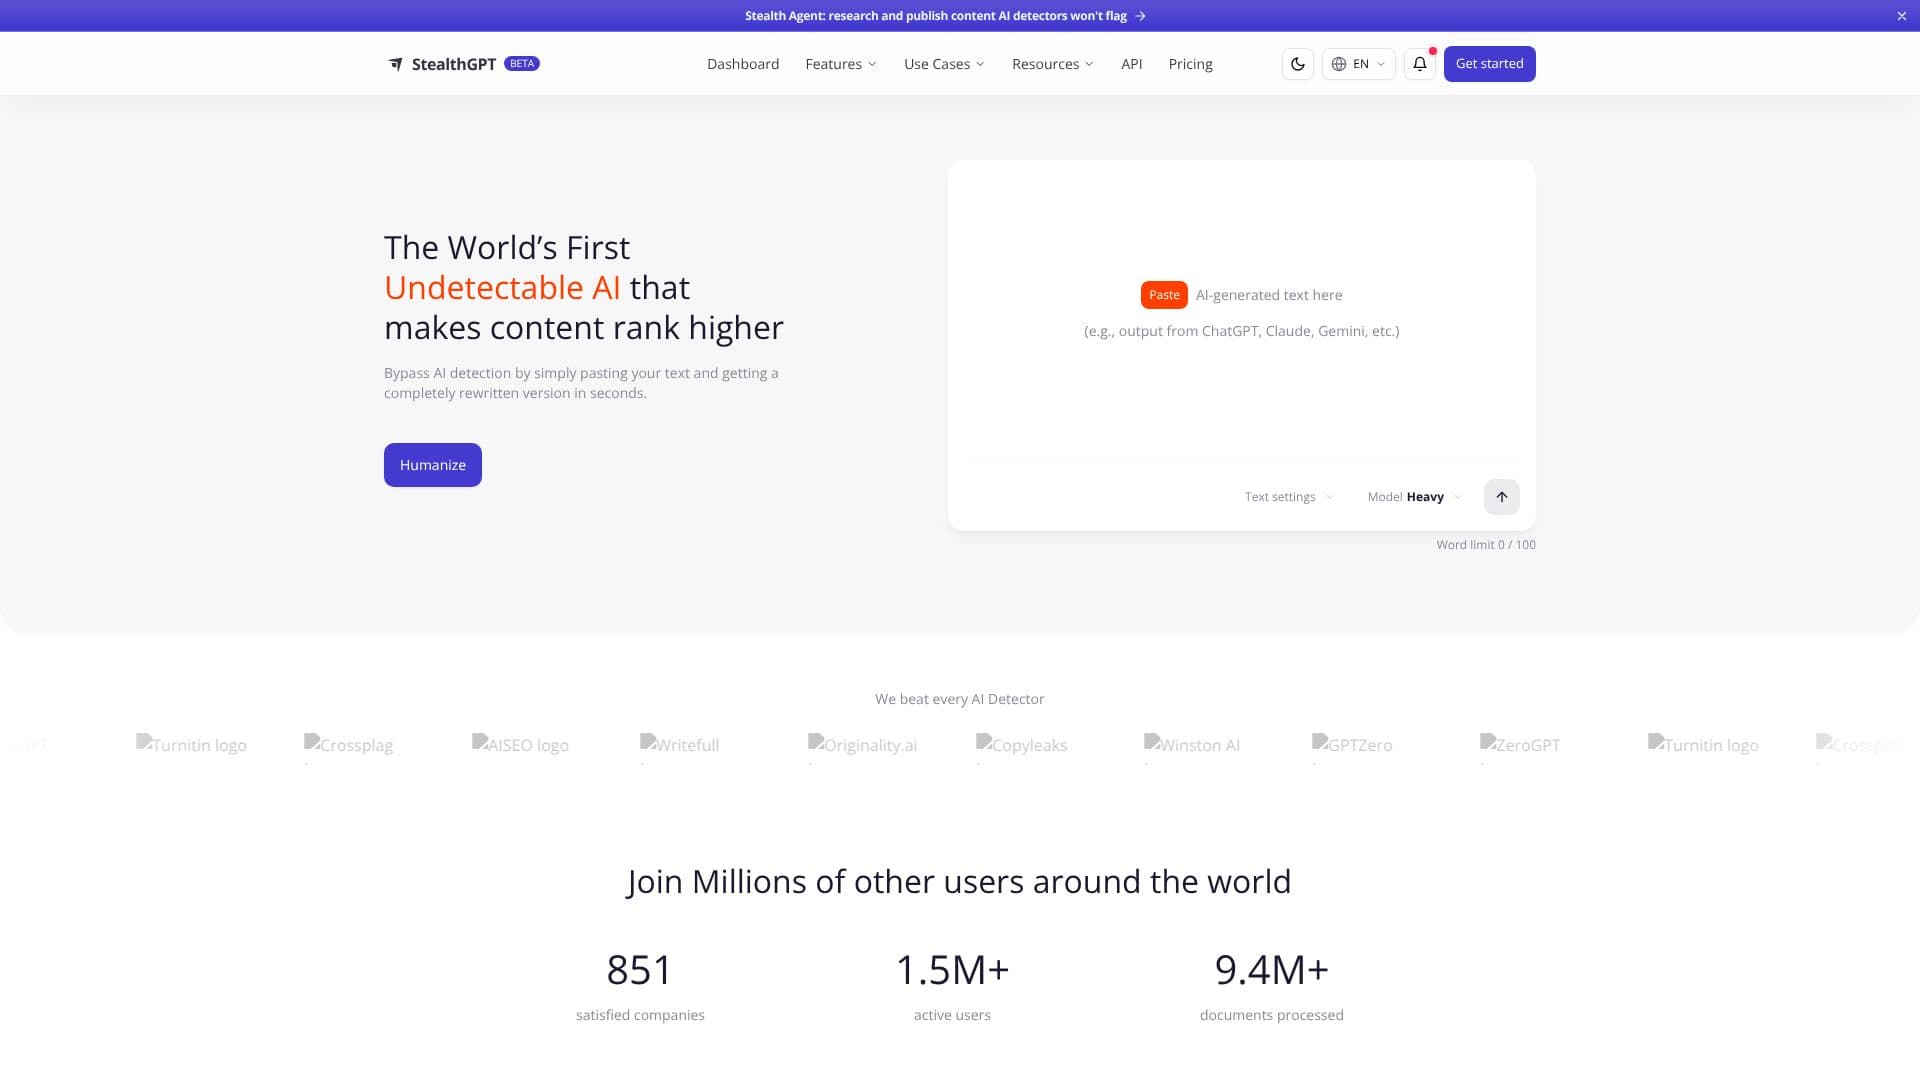
Task: Click the StealthGPT paper plane logo
Action: coord(396,64)
